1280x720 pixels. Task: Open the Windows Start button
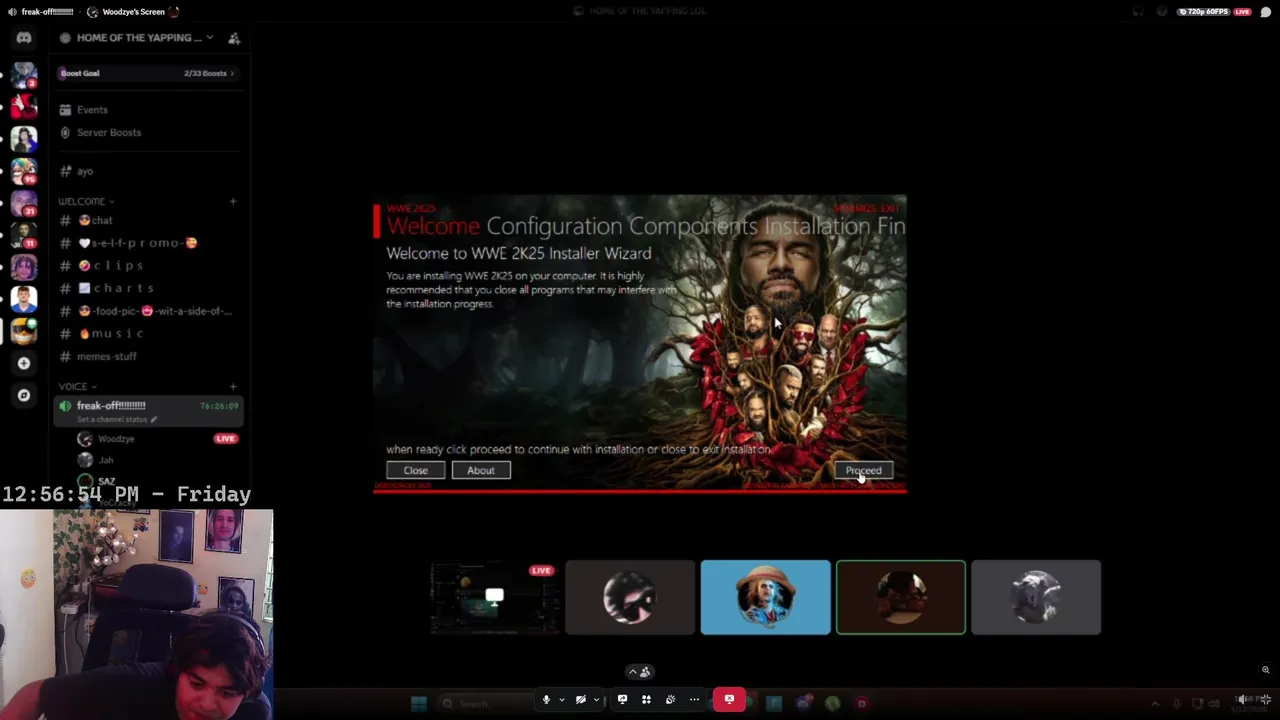pos(419,703)
